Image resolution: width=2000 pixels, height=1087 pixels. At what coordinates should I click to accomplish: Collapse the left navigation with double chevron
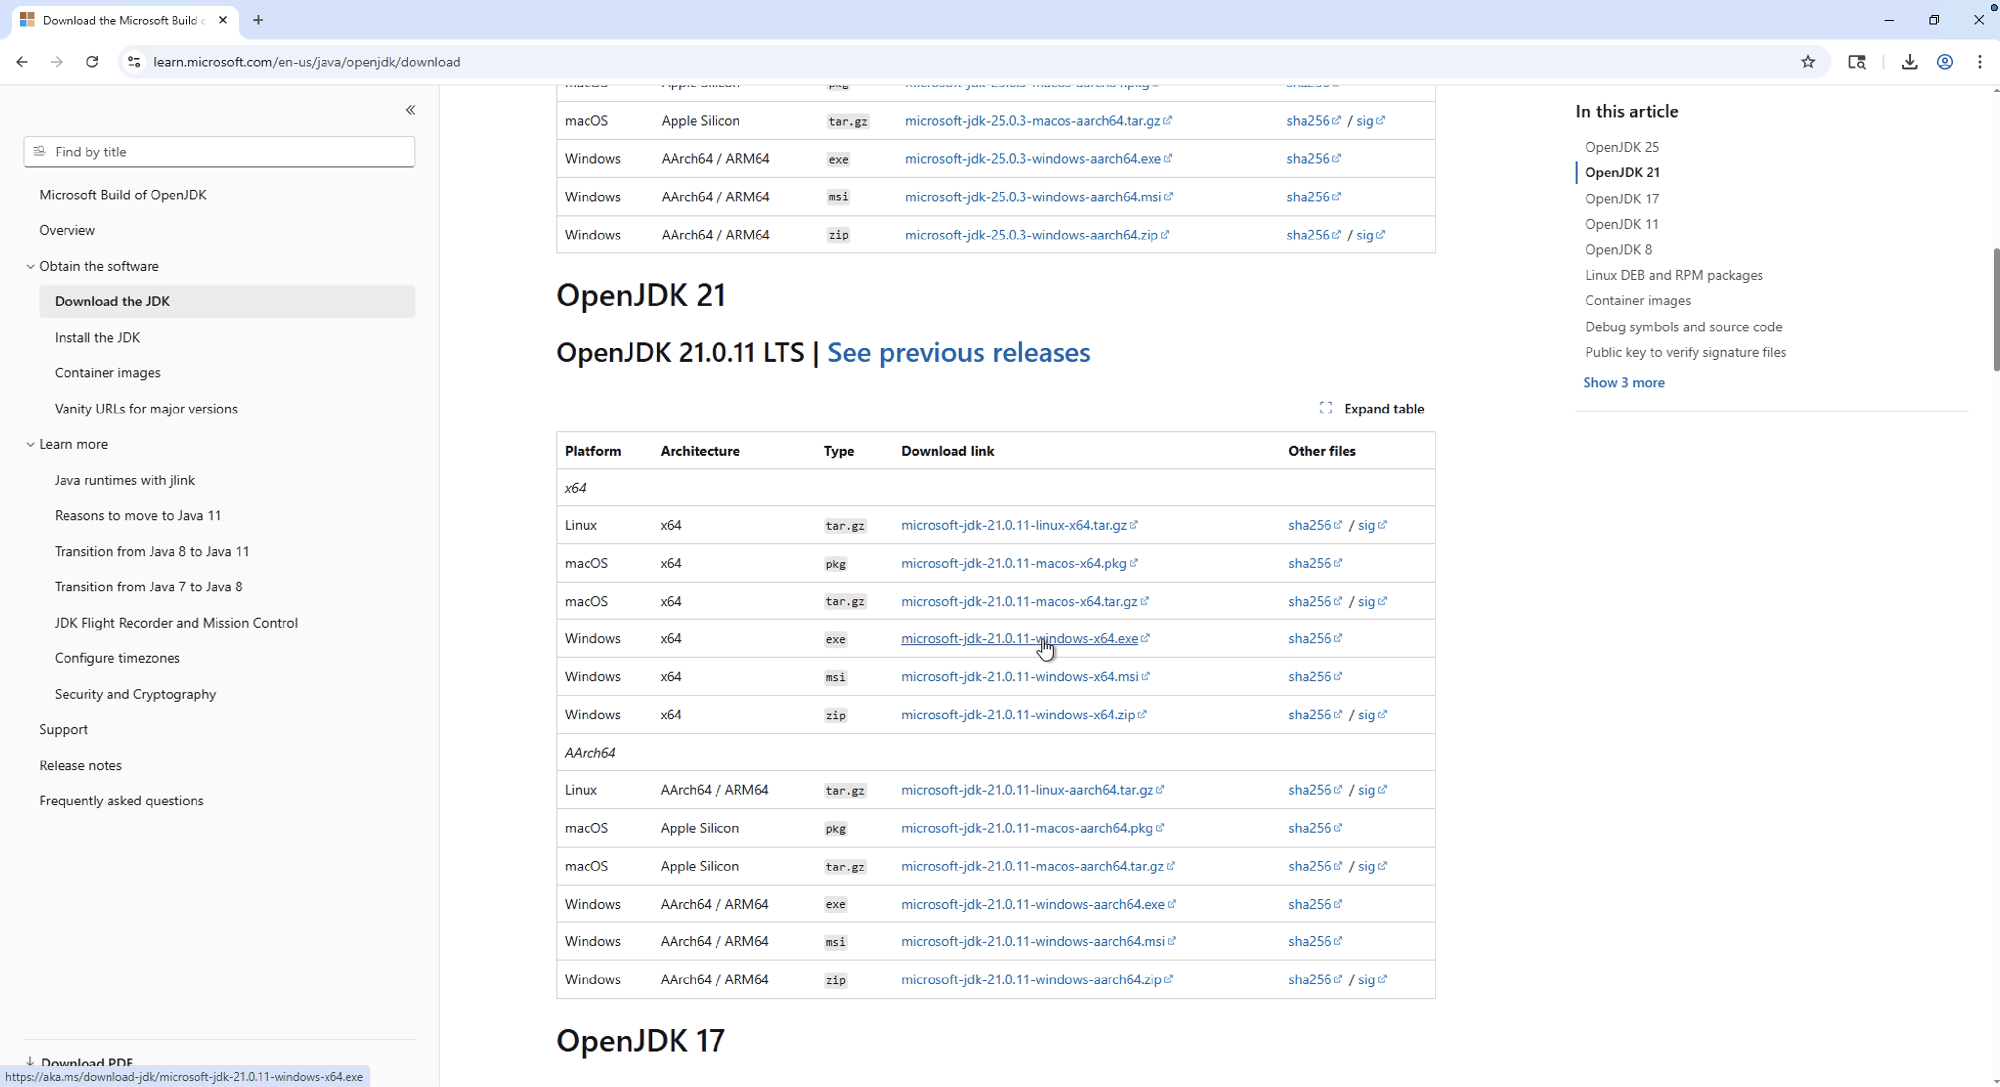(x=410, y=110)
